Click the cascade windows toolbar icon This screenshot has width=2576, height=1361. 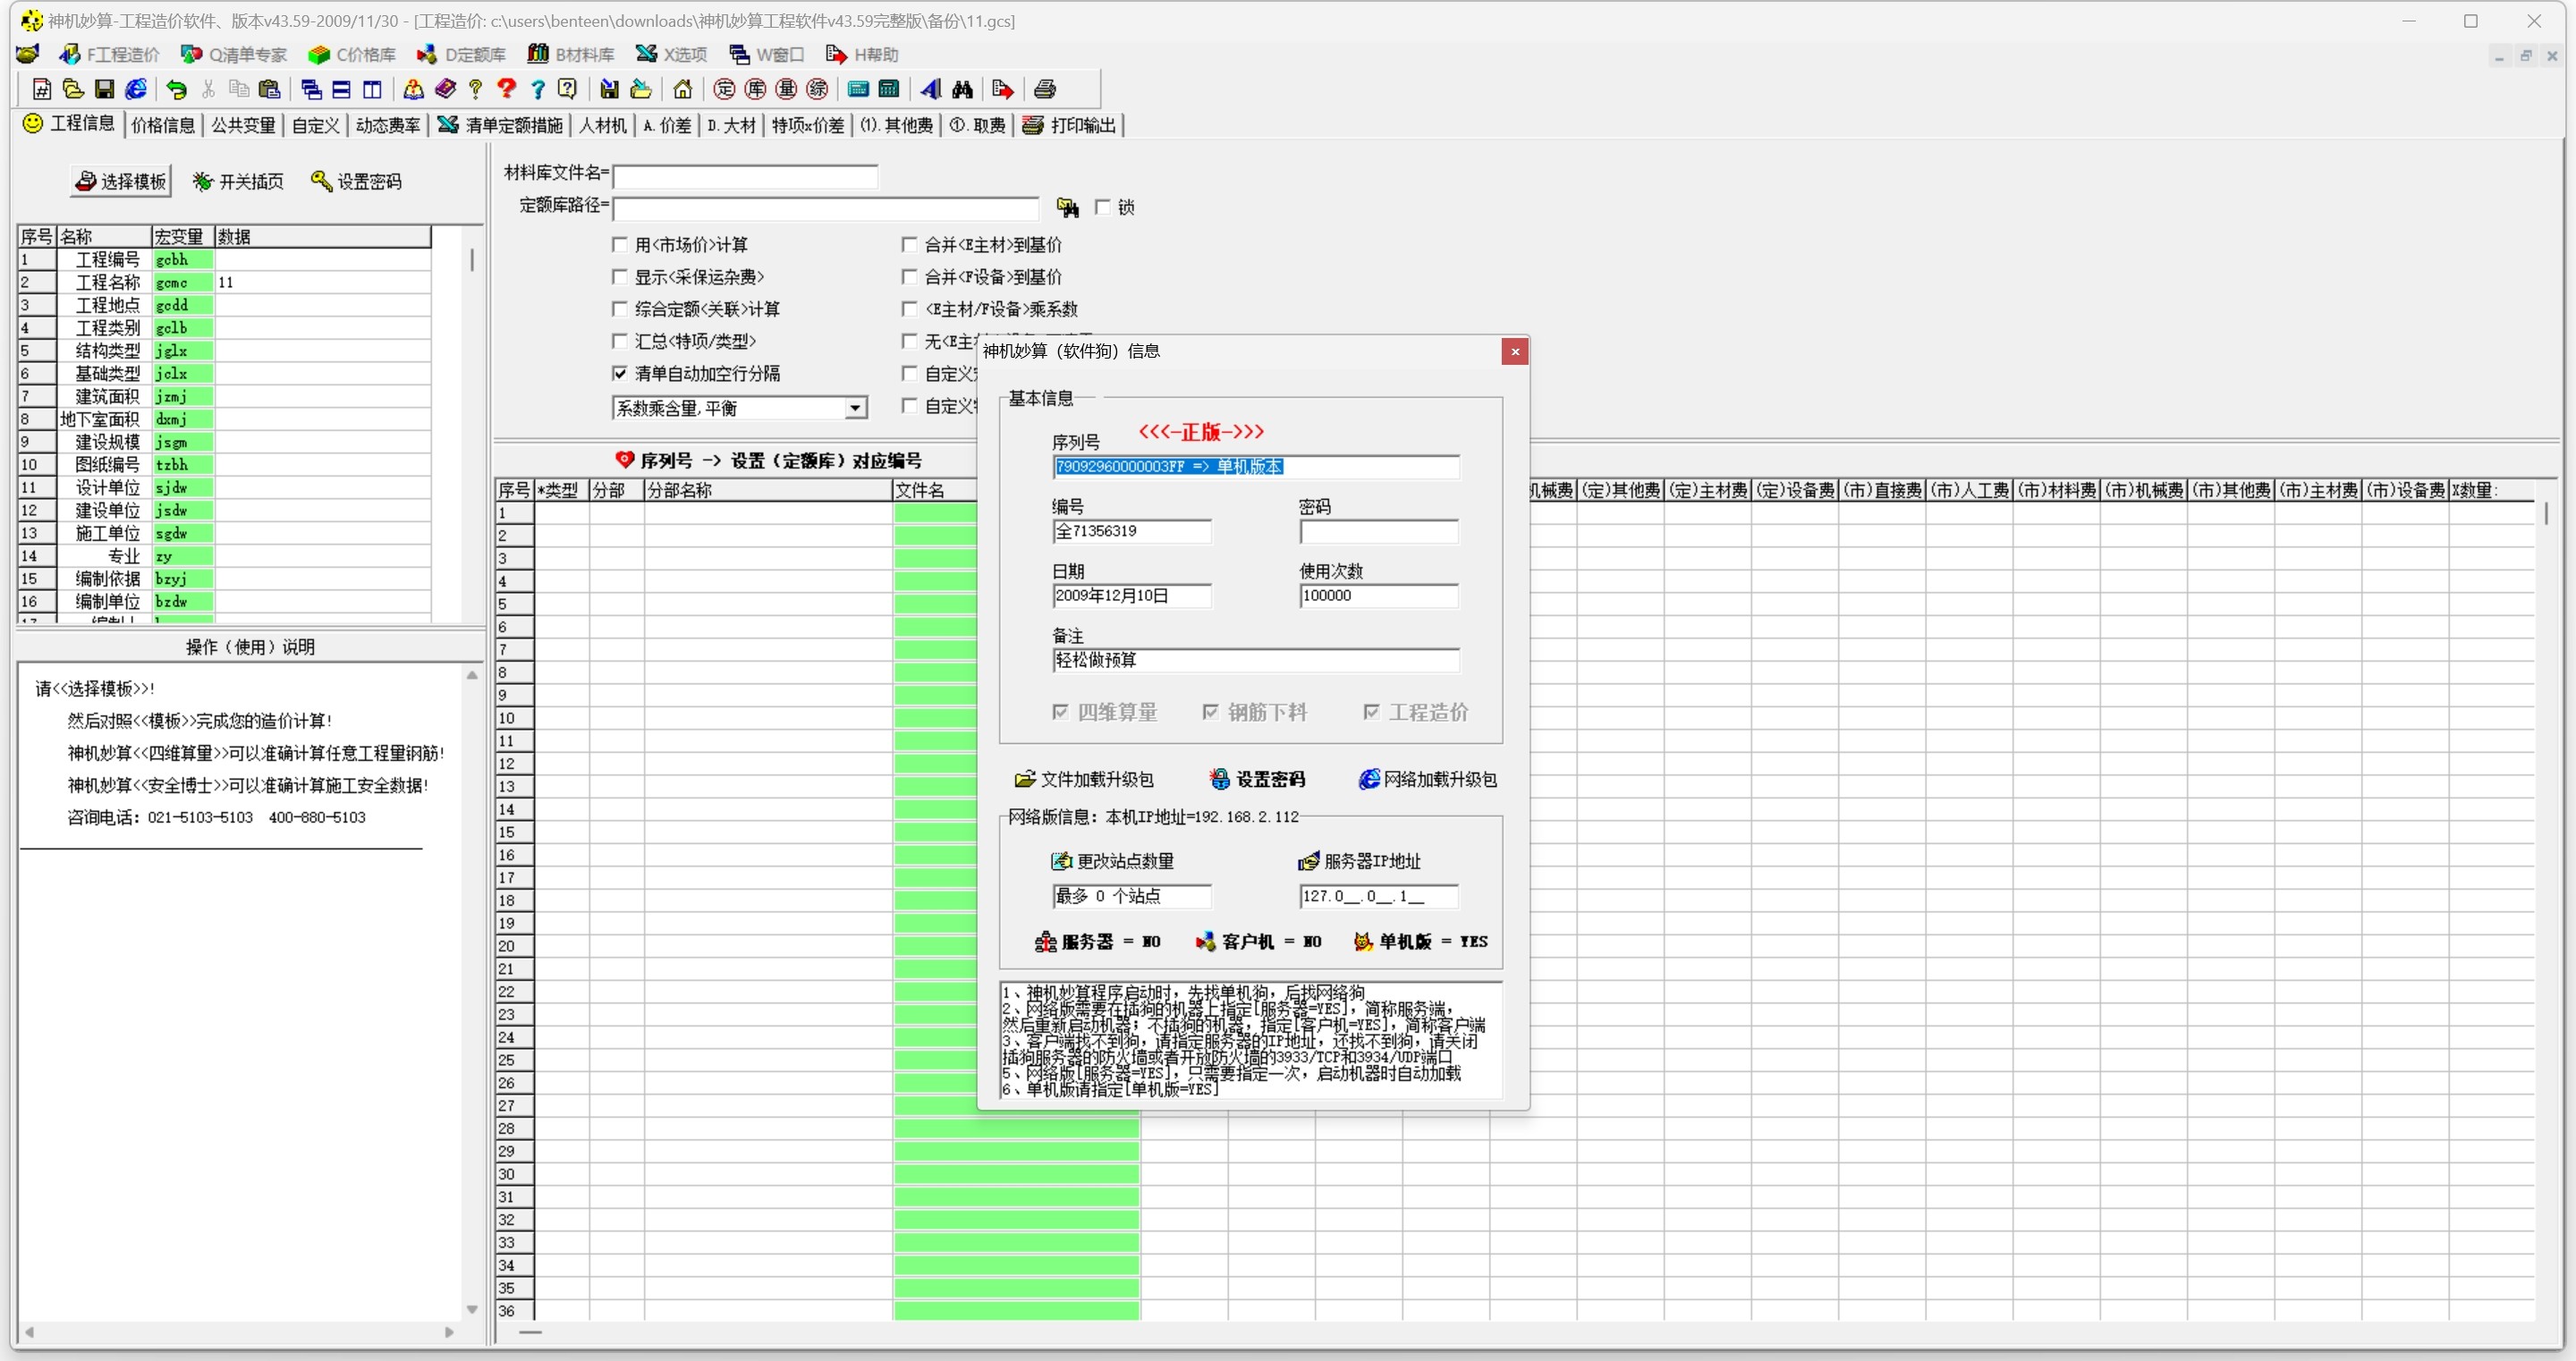point(311,89)
